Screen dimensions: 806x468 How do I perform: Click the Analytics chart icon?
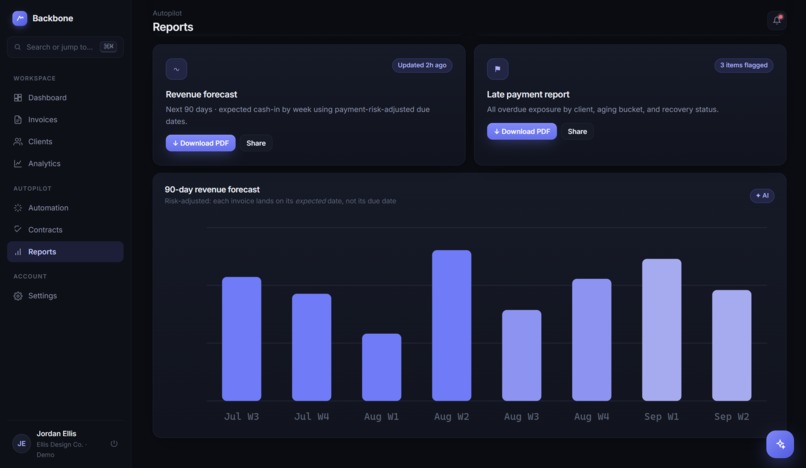(18, 164)
